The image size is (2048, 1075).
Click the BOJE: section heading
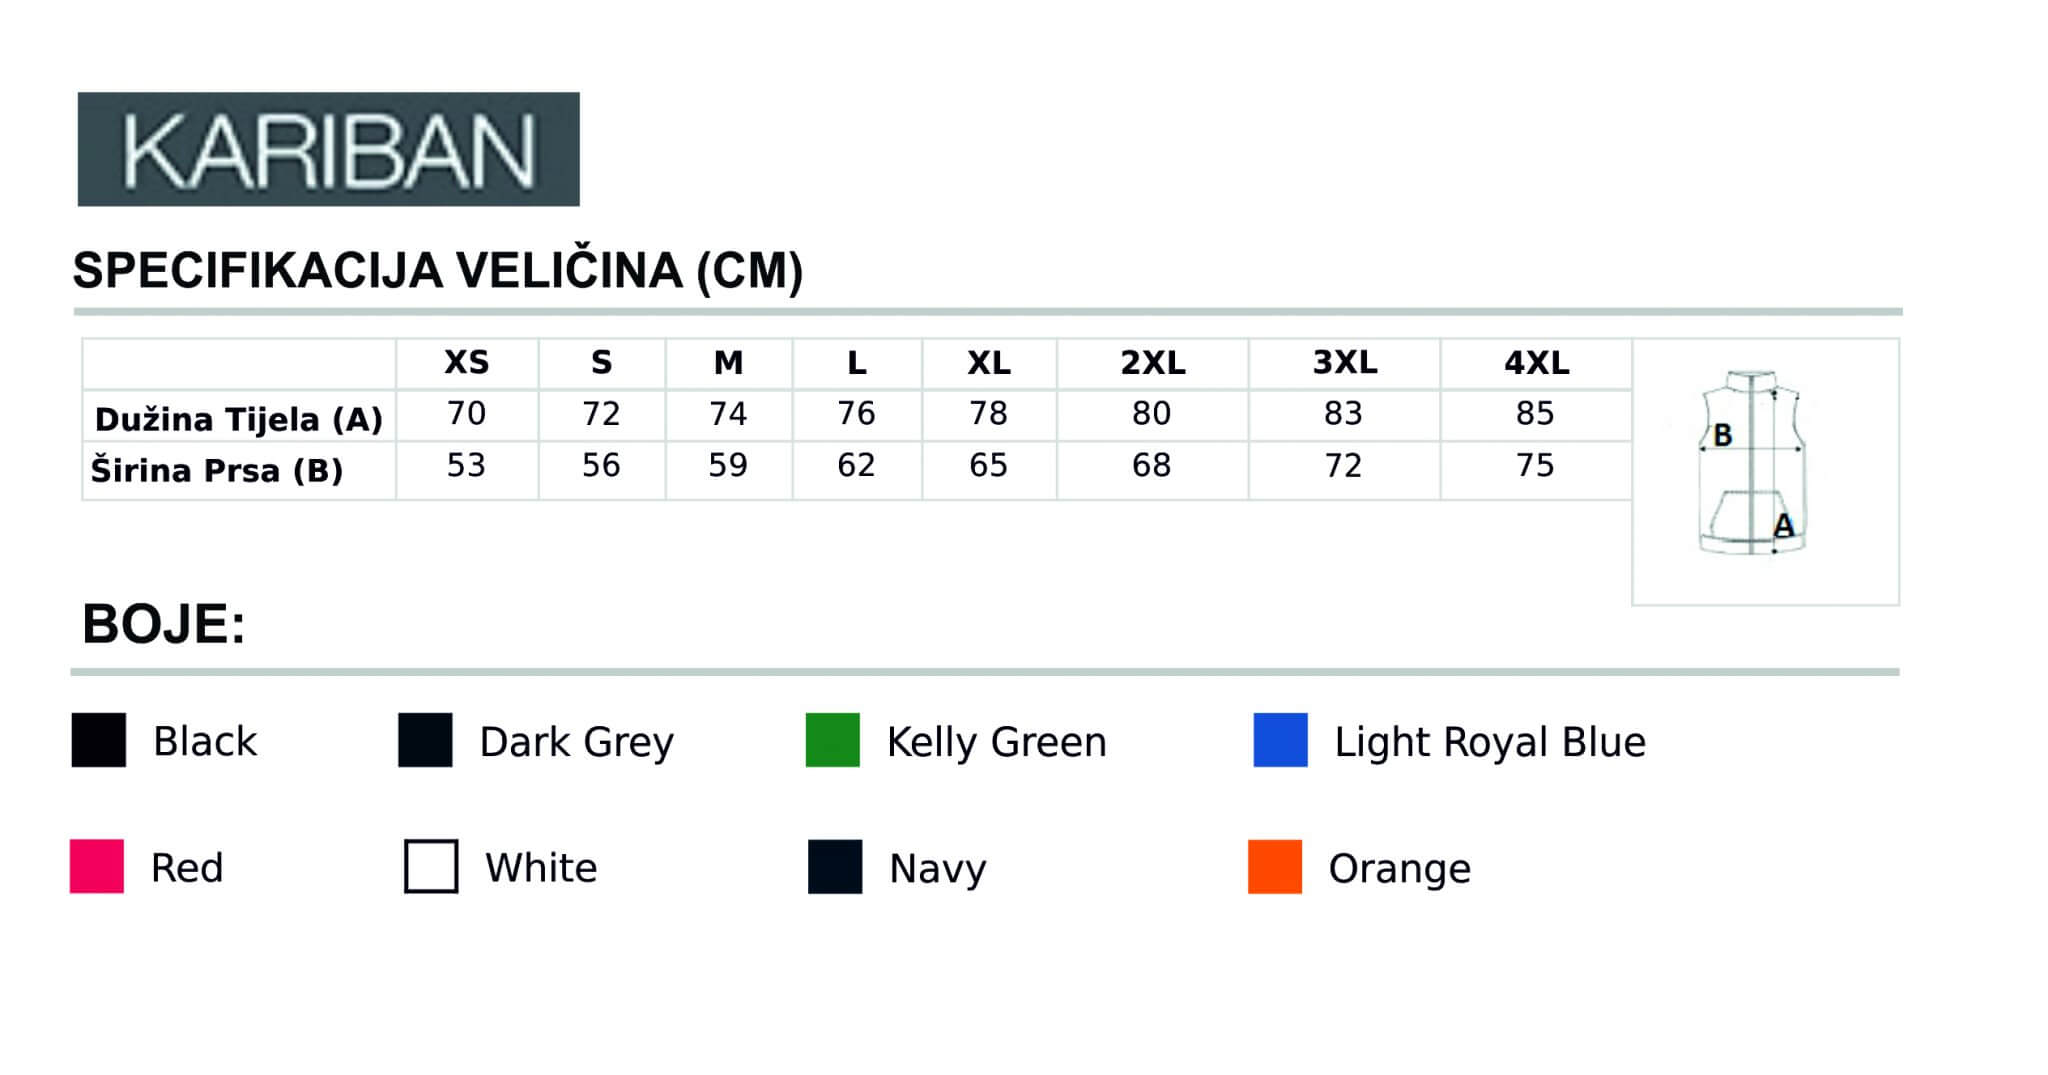pyautogui.click(x=164, y=624)
